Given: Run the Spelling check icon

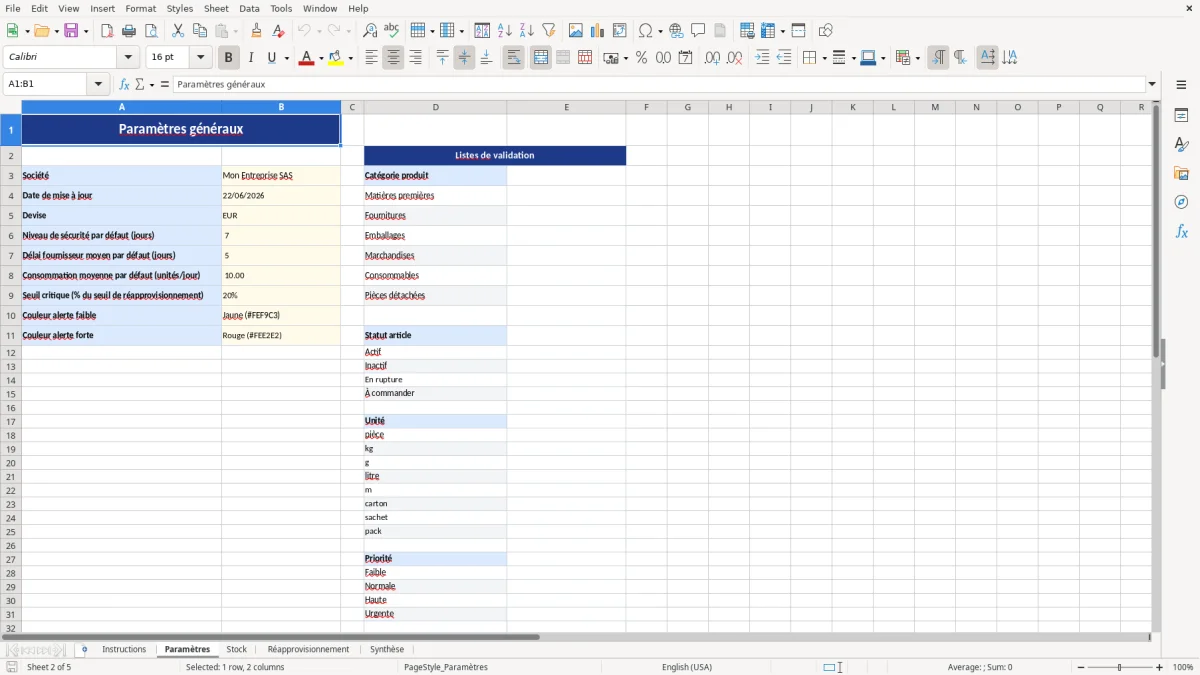Looking at the screenshot, I should click(392, 31).
